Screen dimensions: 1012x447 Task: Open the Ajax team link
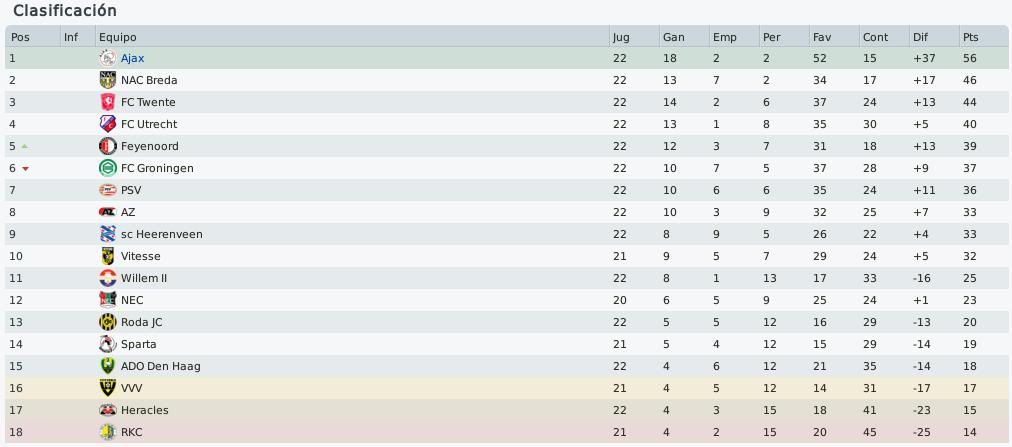[132, 58]
